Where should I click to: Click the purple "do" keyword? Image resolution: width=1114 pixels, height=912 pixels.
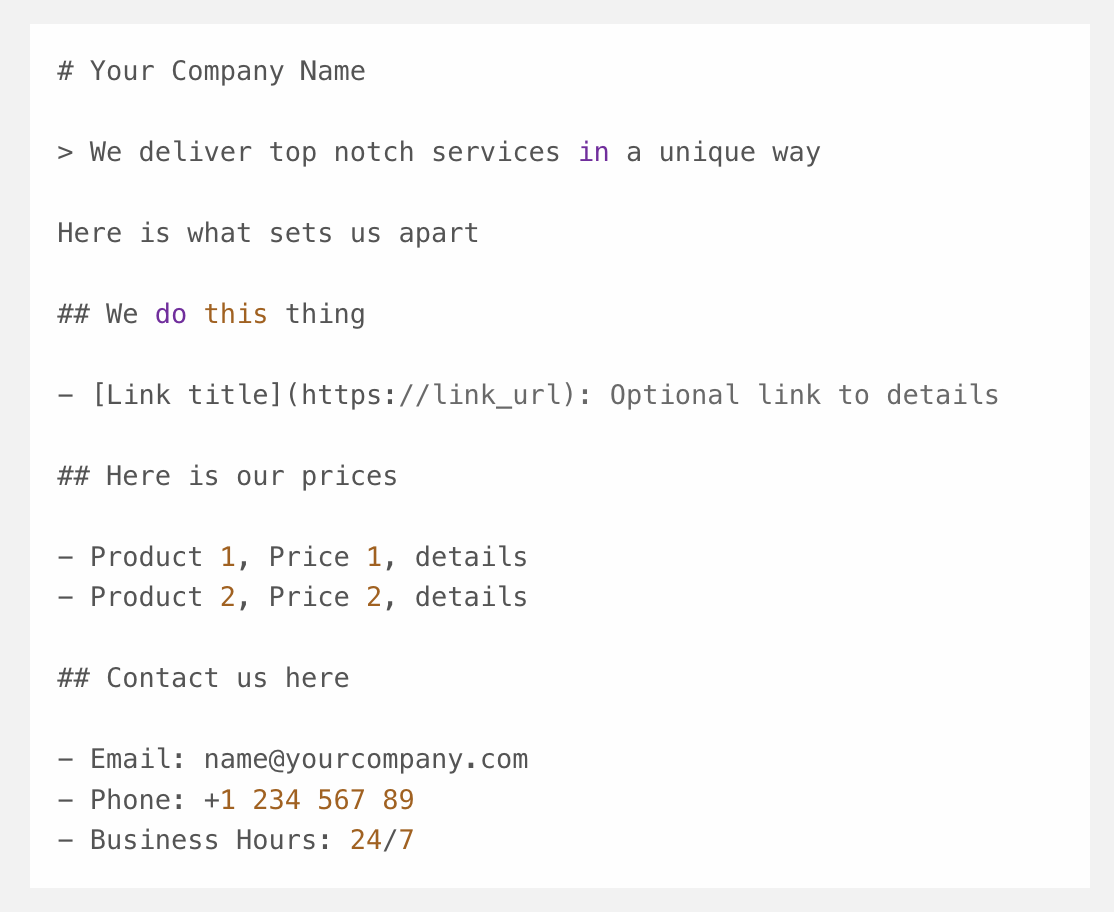coord(171,314)
